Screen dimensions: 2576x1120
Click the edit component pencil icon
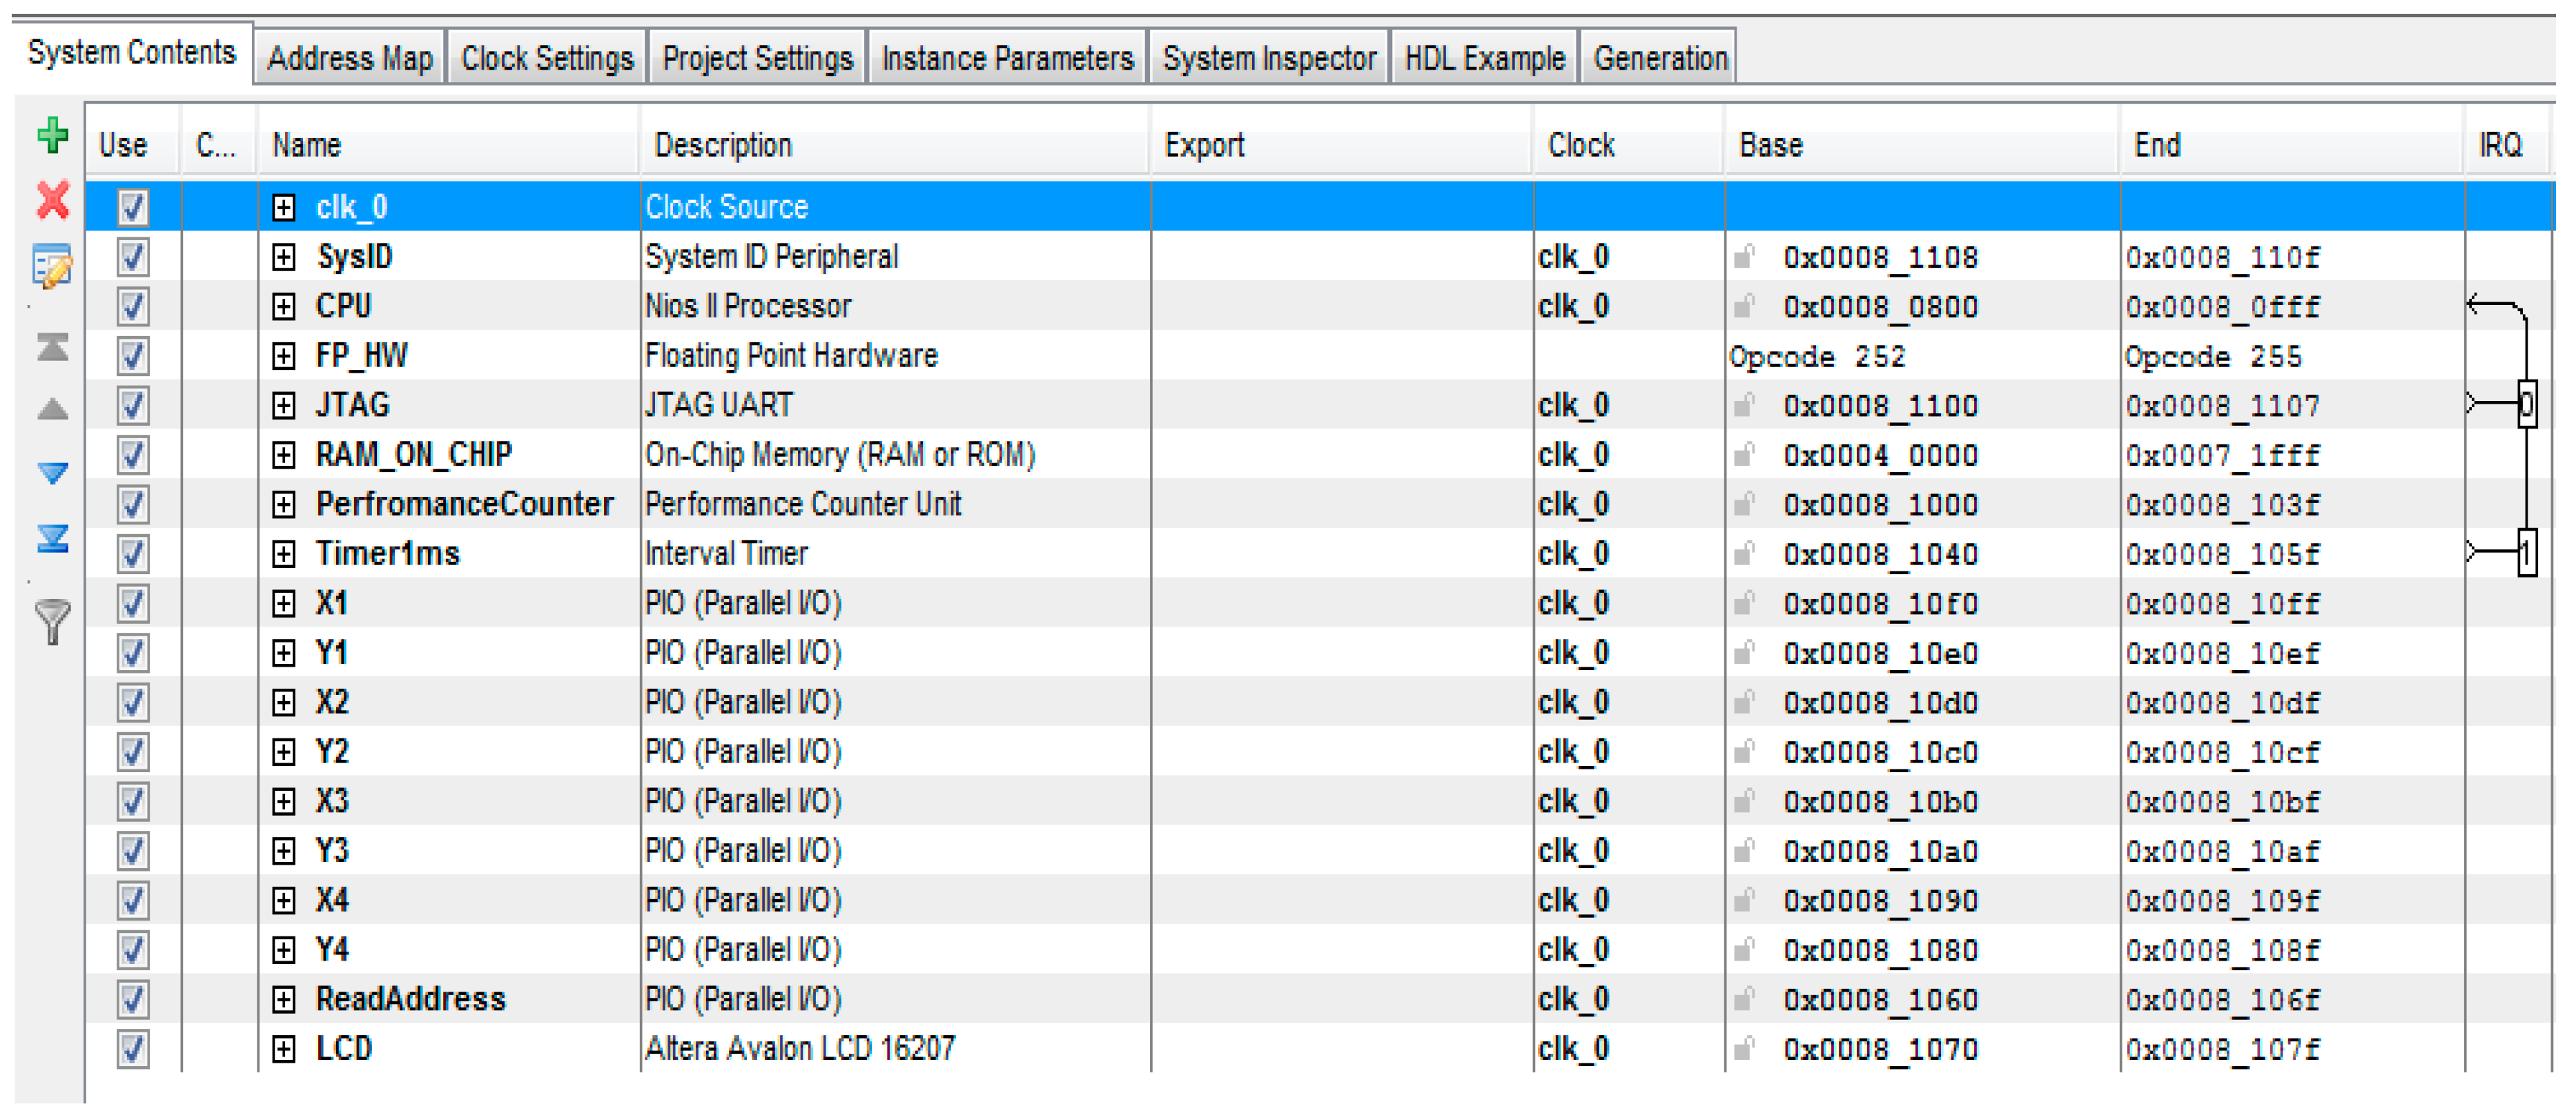52,266
